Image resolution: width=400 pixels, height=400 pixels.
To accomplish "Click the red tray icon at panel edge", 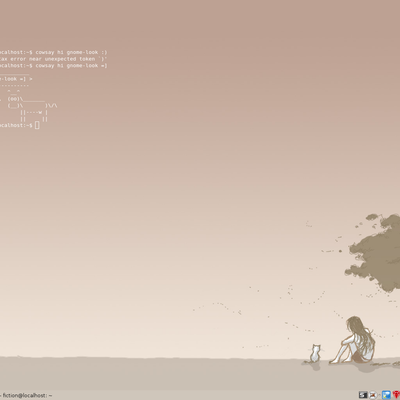I will pyautogui.click(x=396, y=395).
